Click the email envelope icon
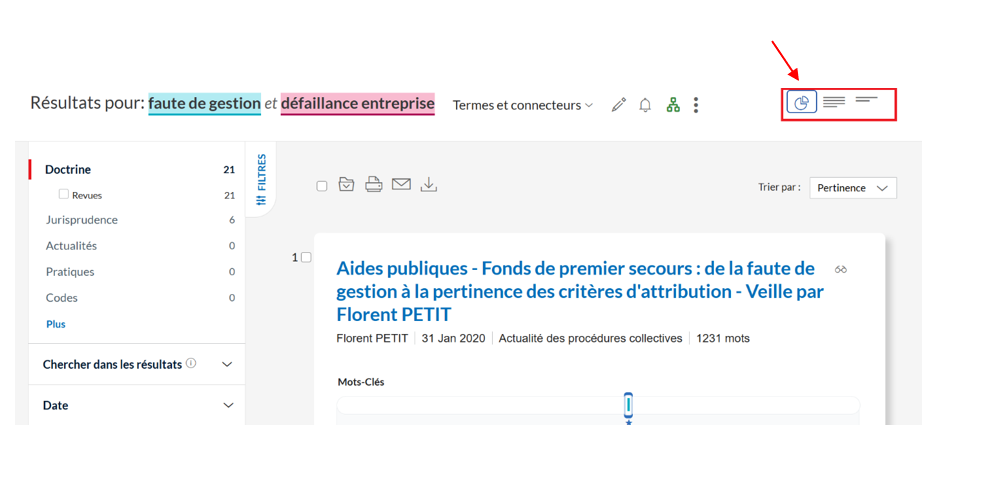 point(401,184)
